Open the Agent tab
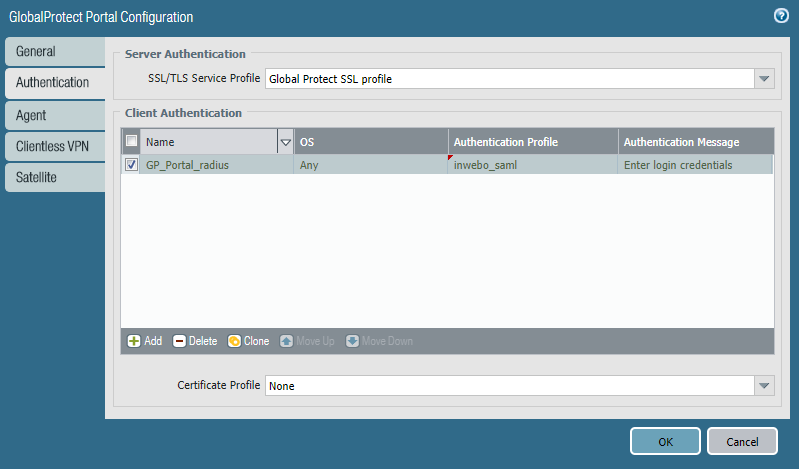This screenshot has width=799, height=469. [x=54, y=116]
